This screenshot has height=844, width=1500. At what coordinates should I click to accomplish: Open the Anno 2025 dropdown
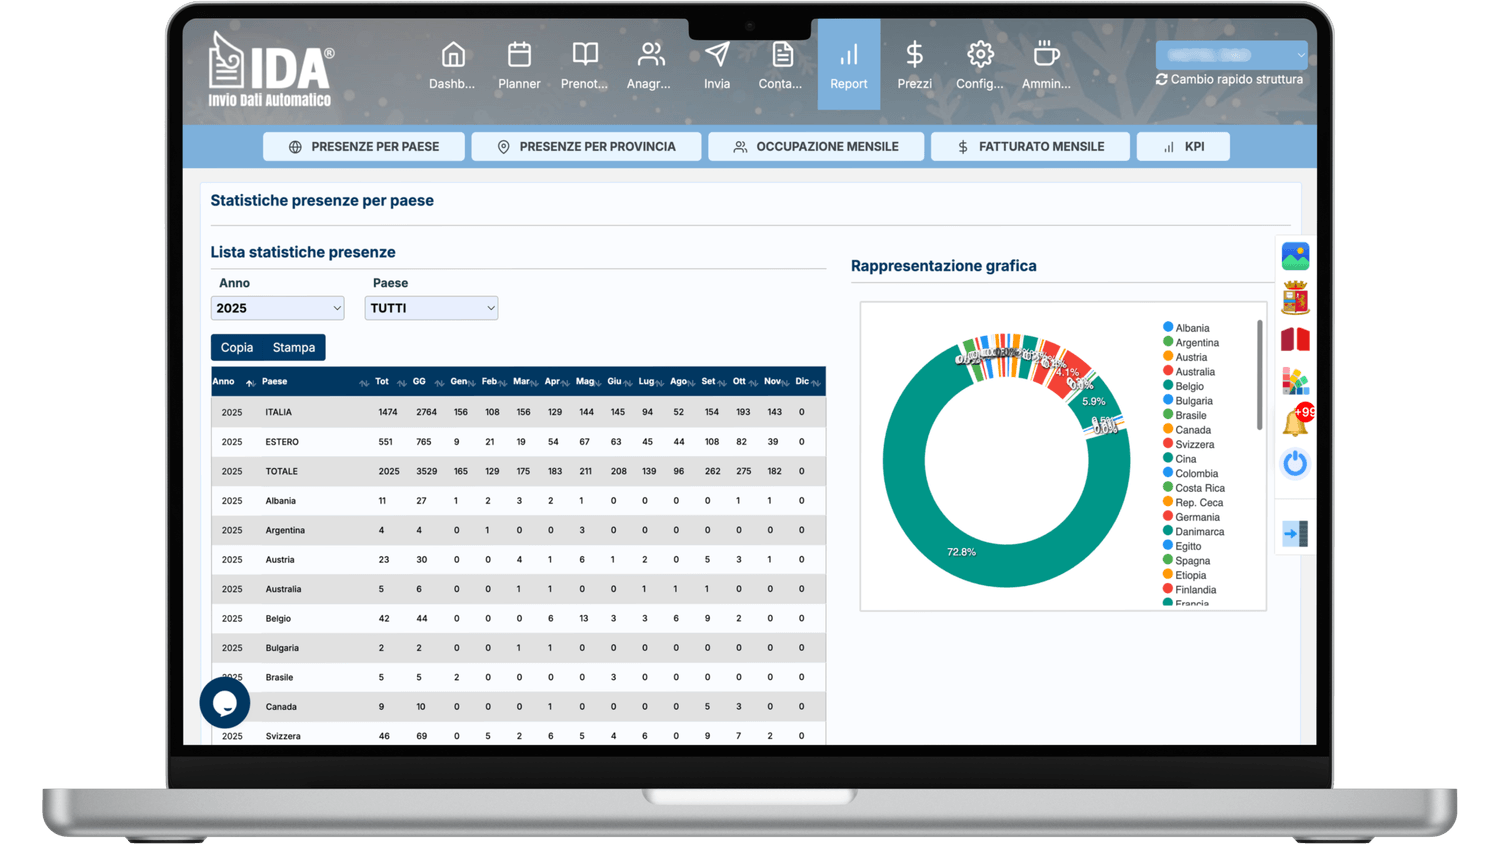pyautogui.click(x=277, y=308)
